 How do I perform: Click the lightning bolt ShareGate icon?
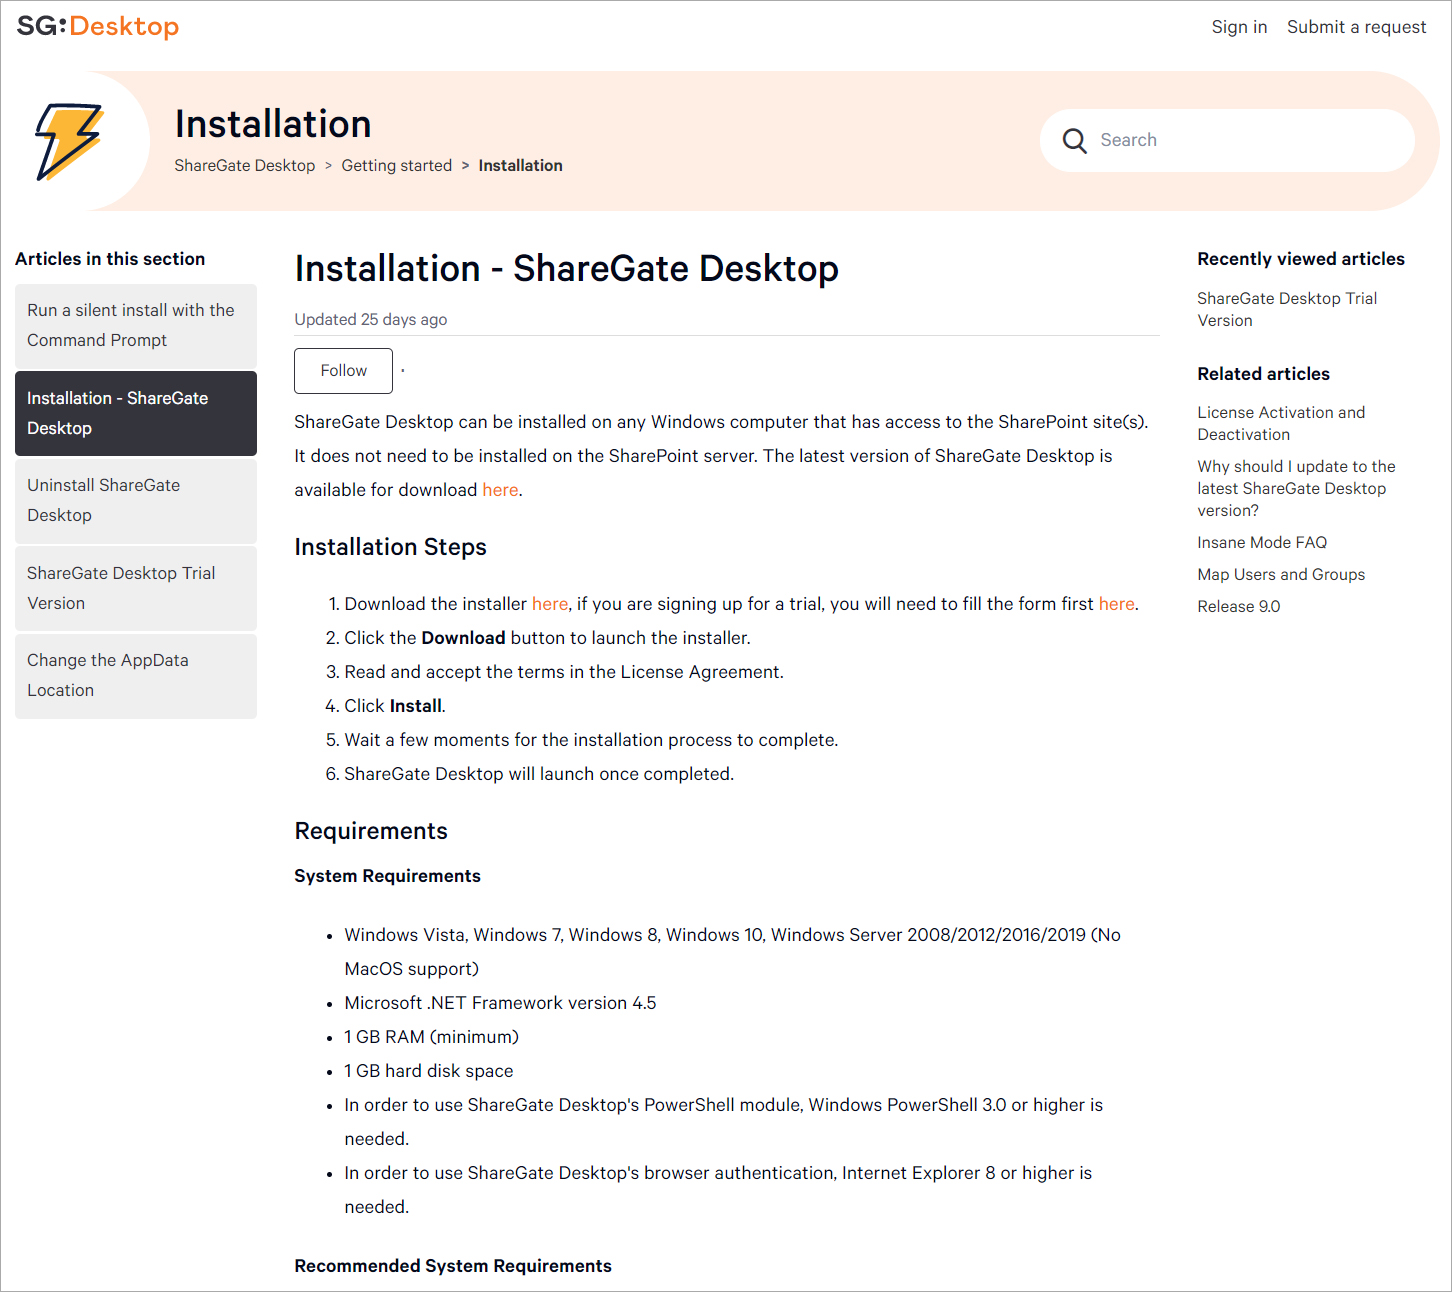(69, 142)
